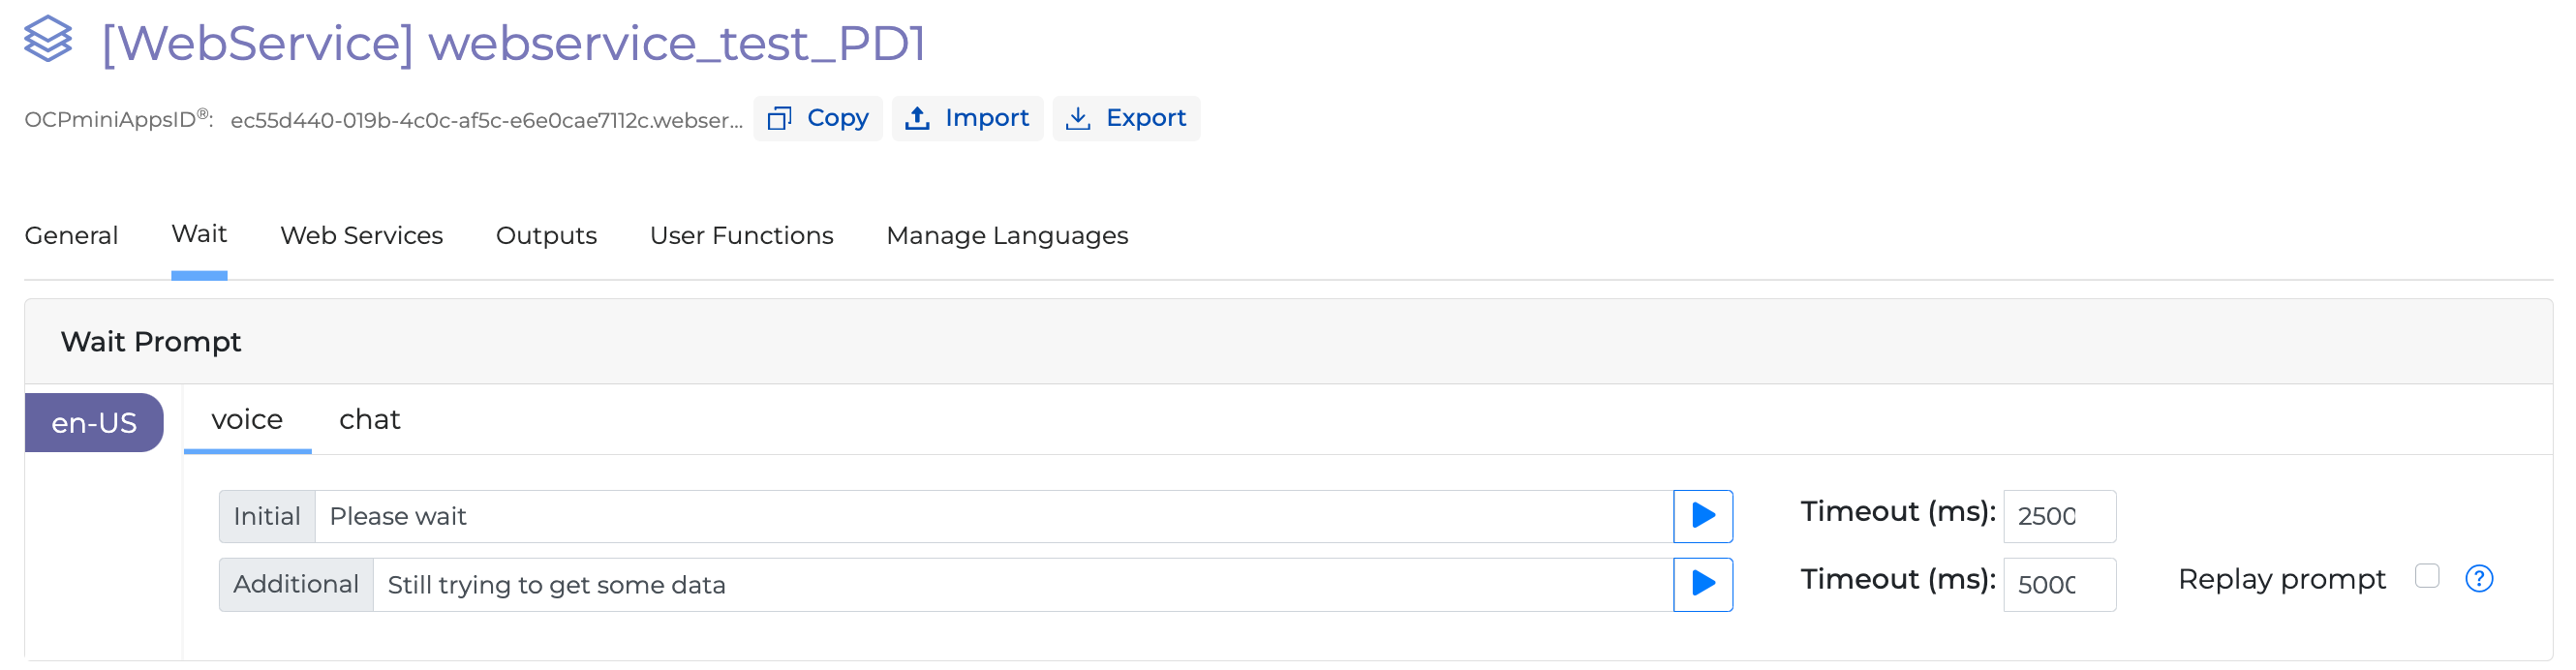Open the User Functions tab

pyautogui.click(x=741, y=235)
